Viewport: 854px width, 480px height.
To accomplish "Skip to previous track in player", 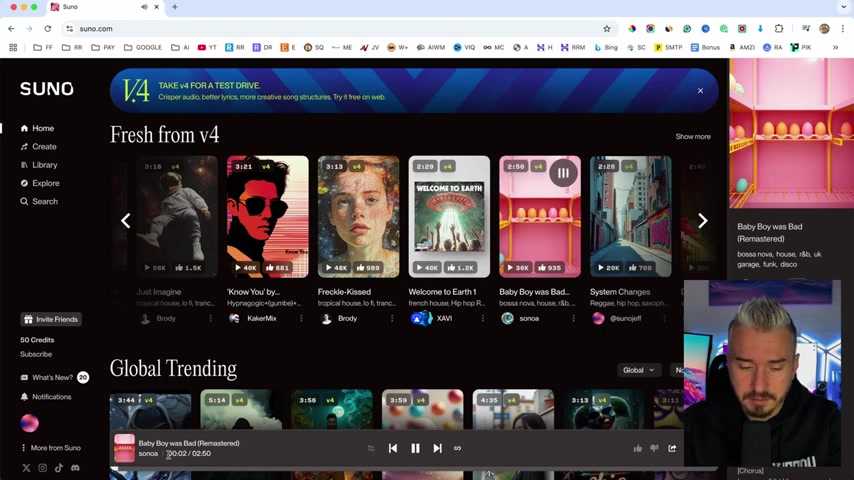I will coord(393,448).
